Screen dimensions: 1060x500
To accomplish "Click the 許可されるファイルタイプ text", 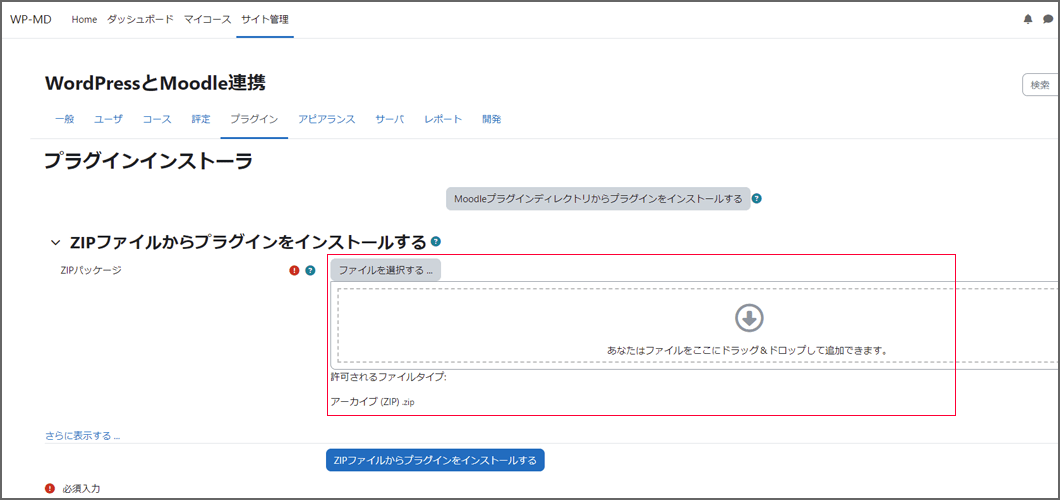I will click(x=389, y=377).
